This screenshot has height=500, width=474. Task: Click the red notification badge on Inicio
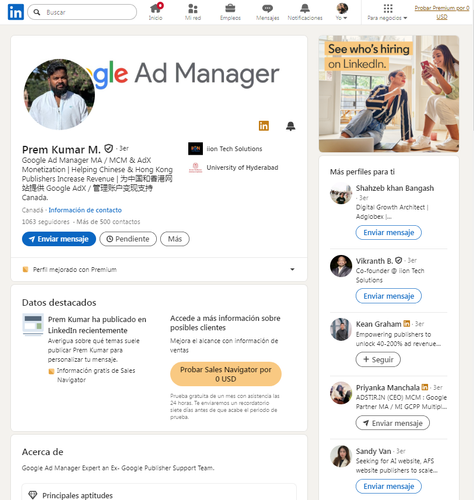coord(160,5)
